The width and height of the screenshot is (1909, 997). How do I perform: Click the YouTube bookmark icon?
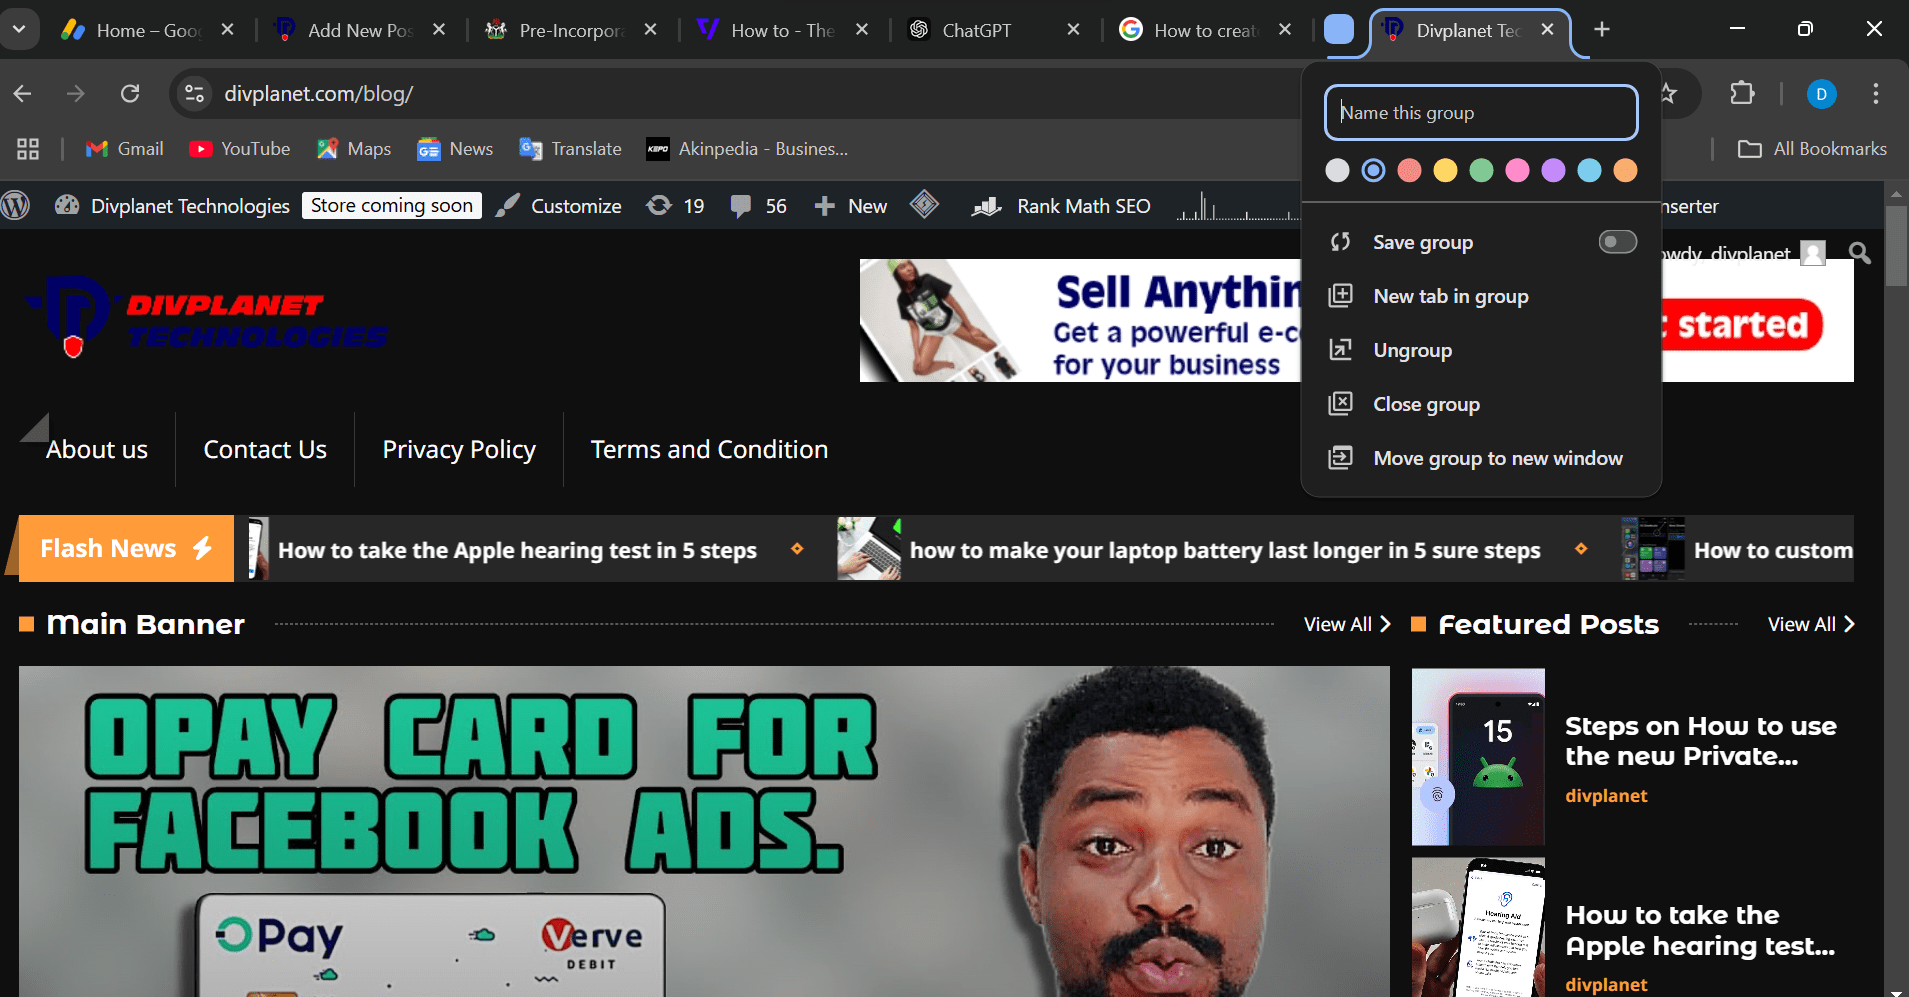202,148
